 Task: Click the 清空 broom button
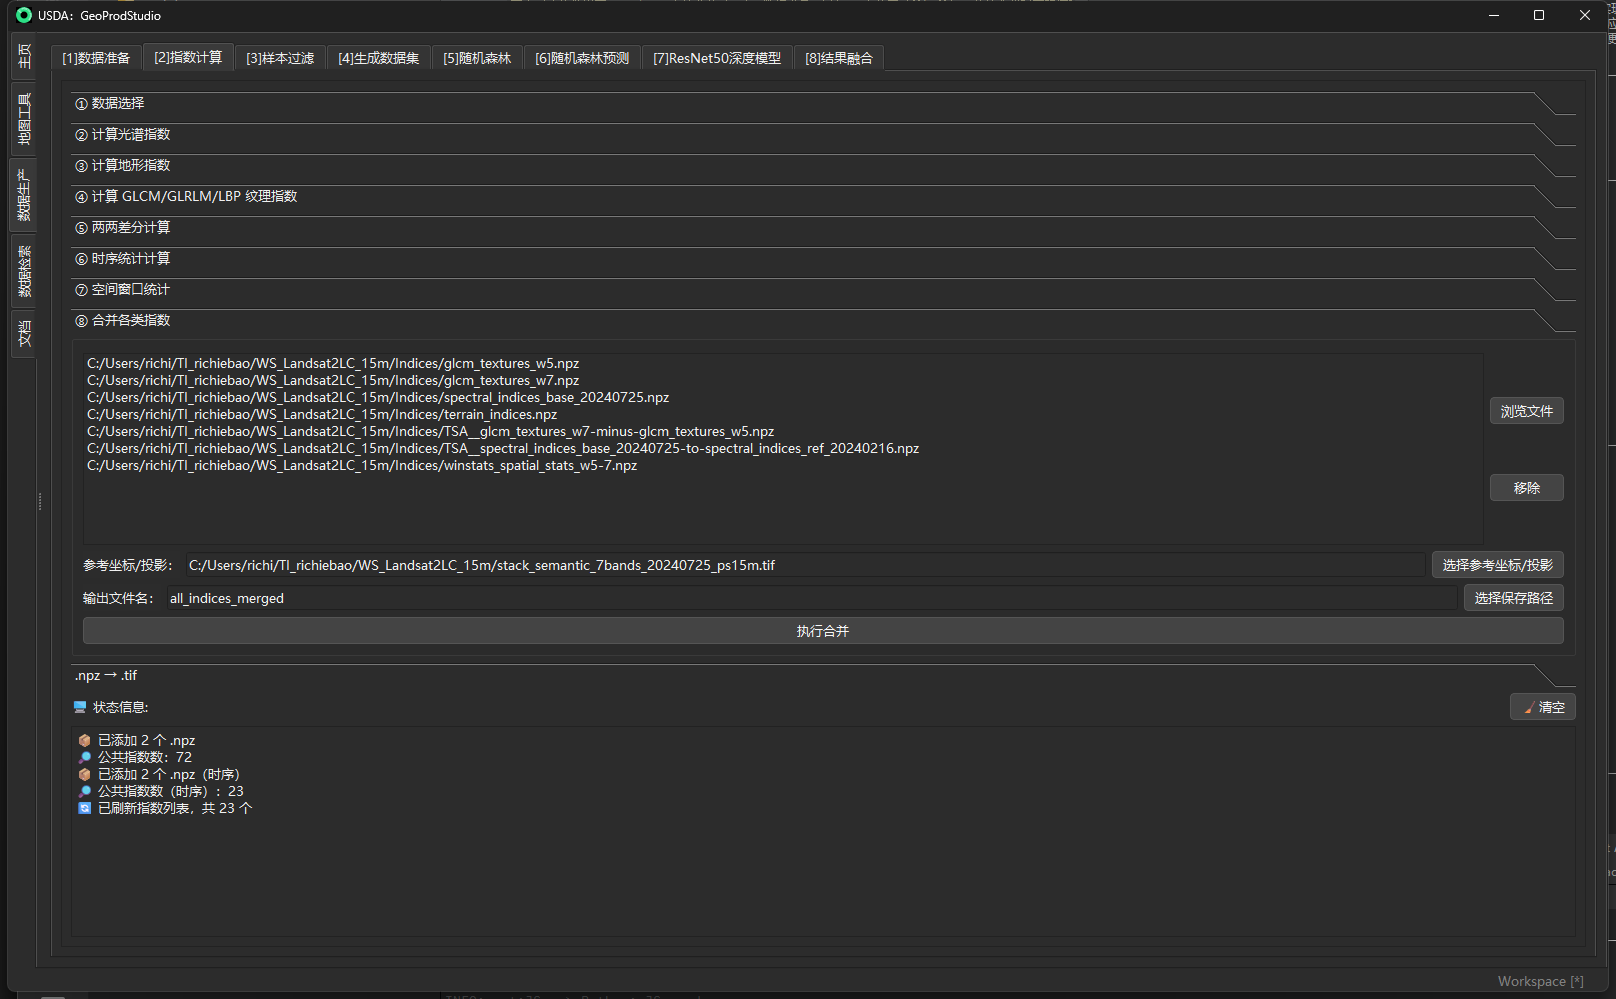[1542, 707]
